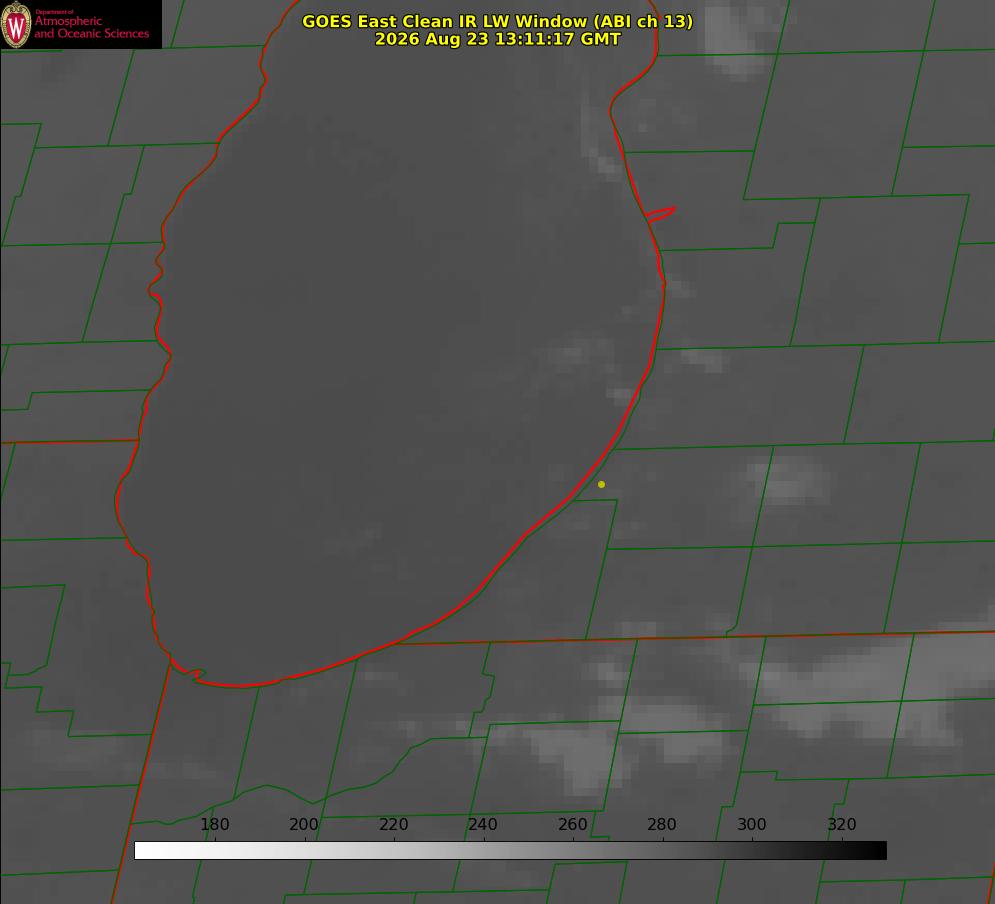
Task: Click the mid-gray middle of the colorbar
Action: (x=510, y=850)
